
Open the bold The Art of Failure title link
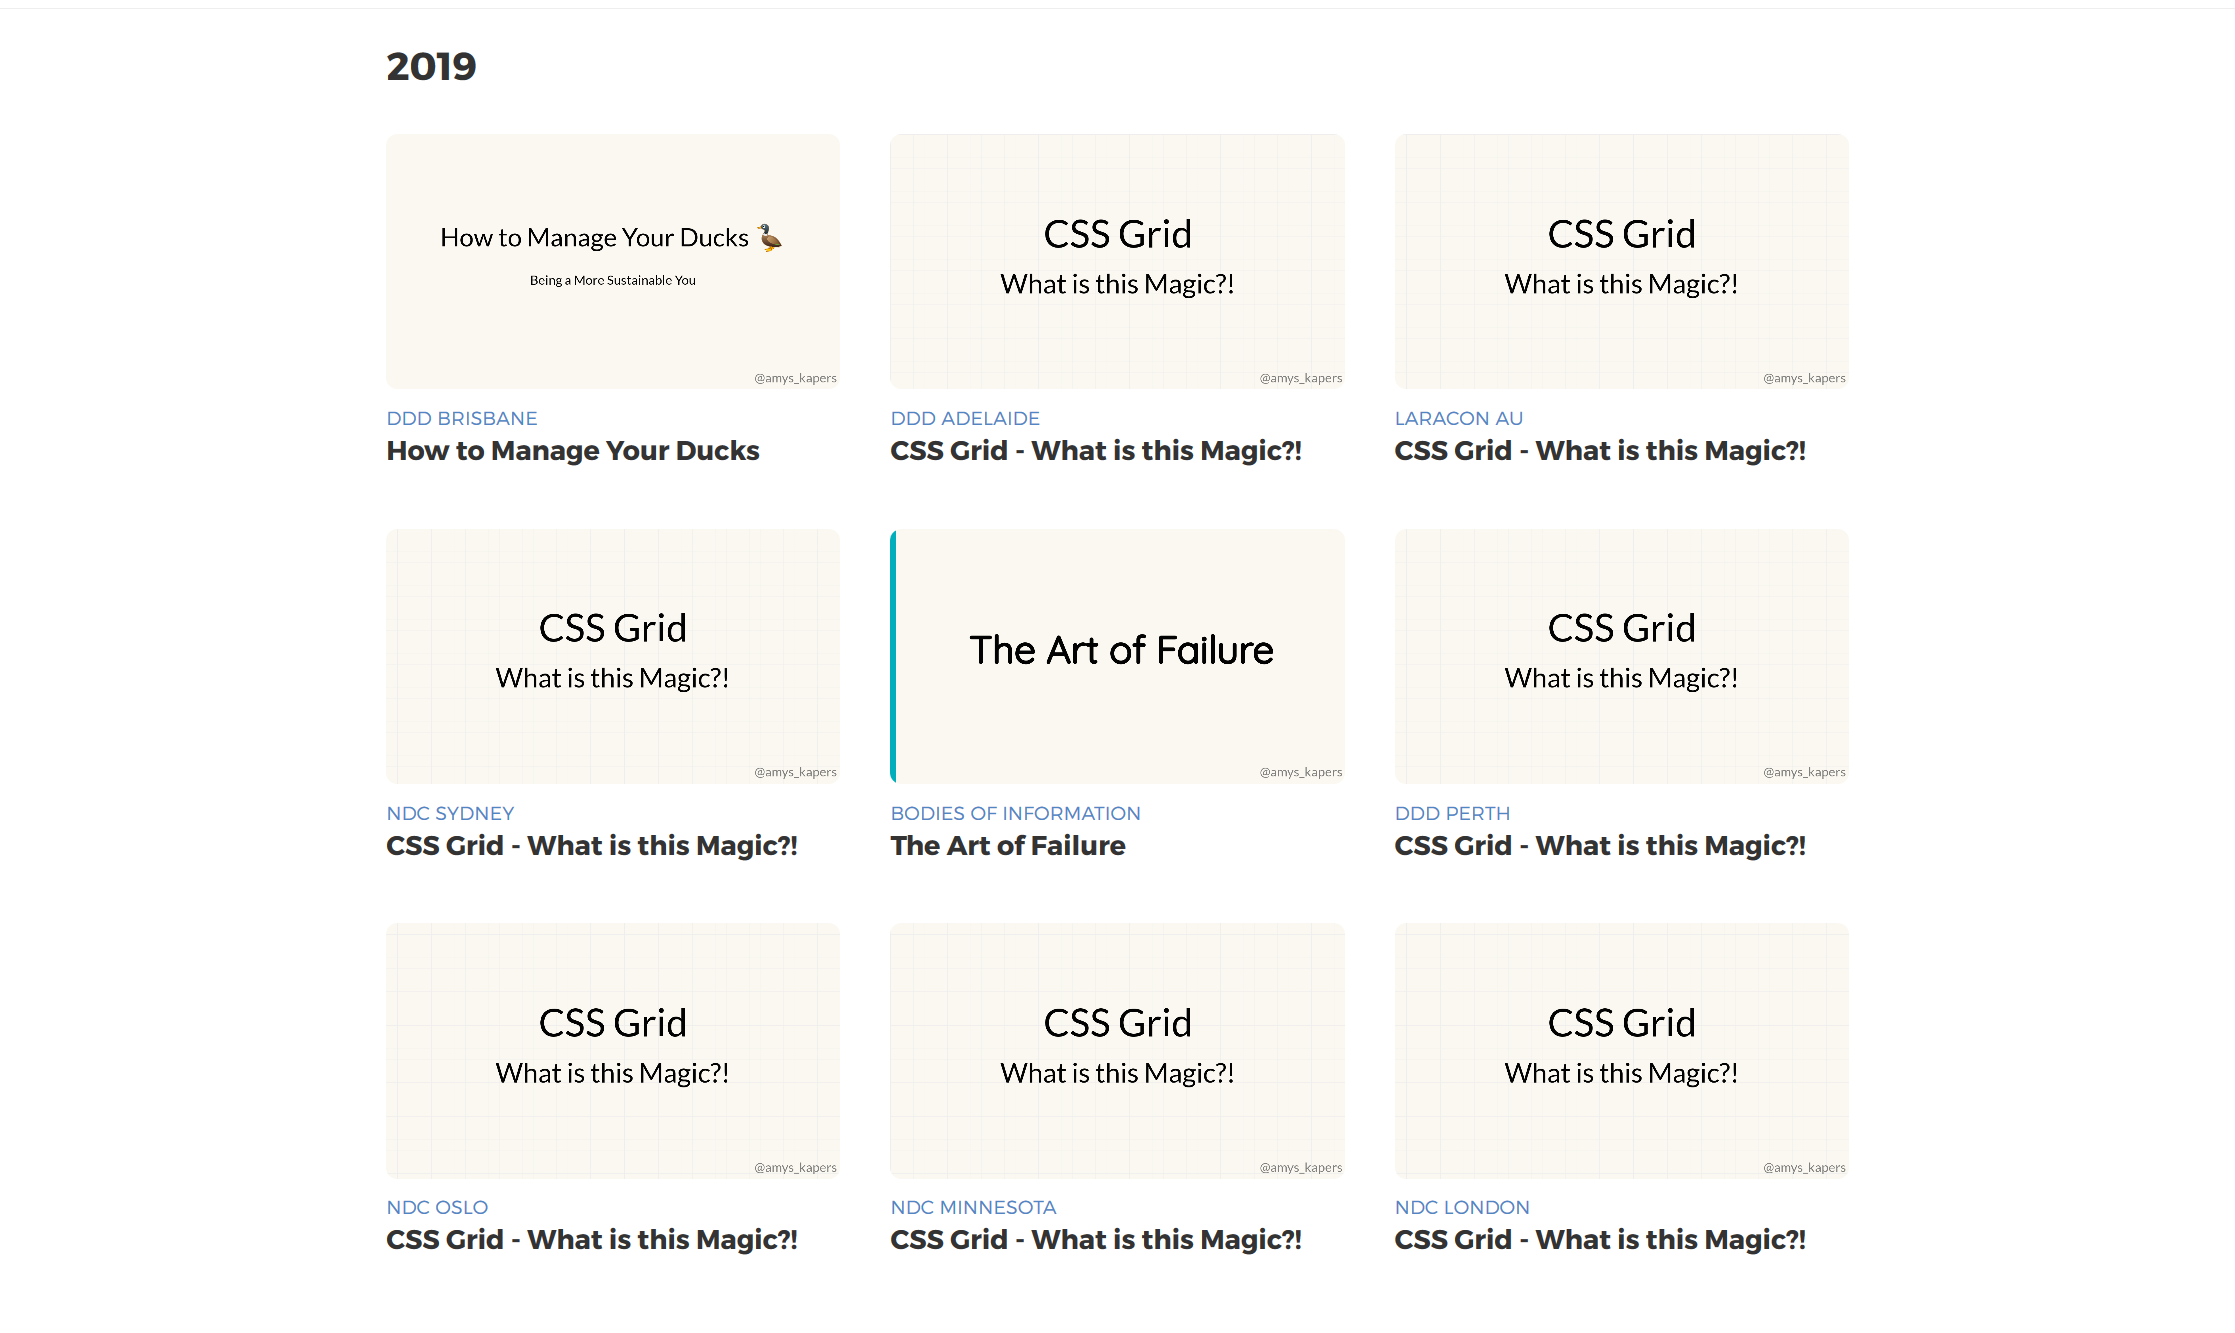click(1008, 846)
